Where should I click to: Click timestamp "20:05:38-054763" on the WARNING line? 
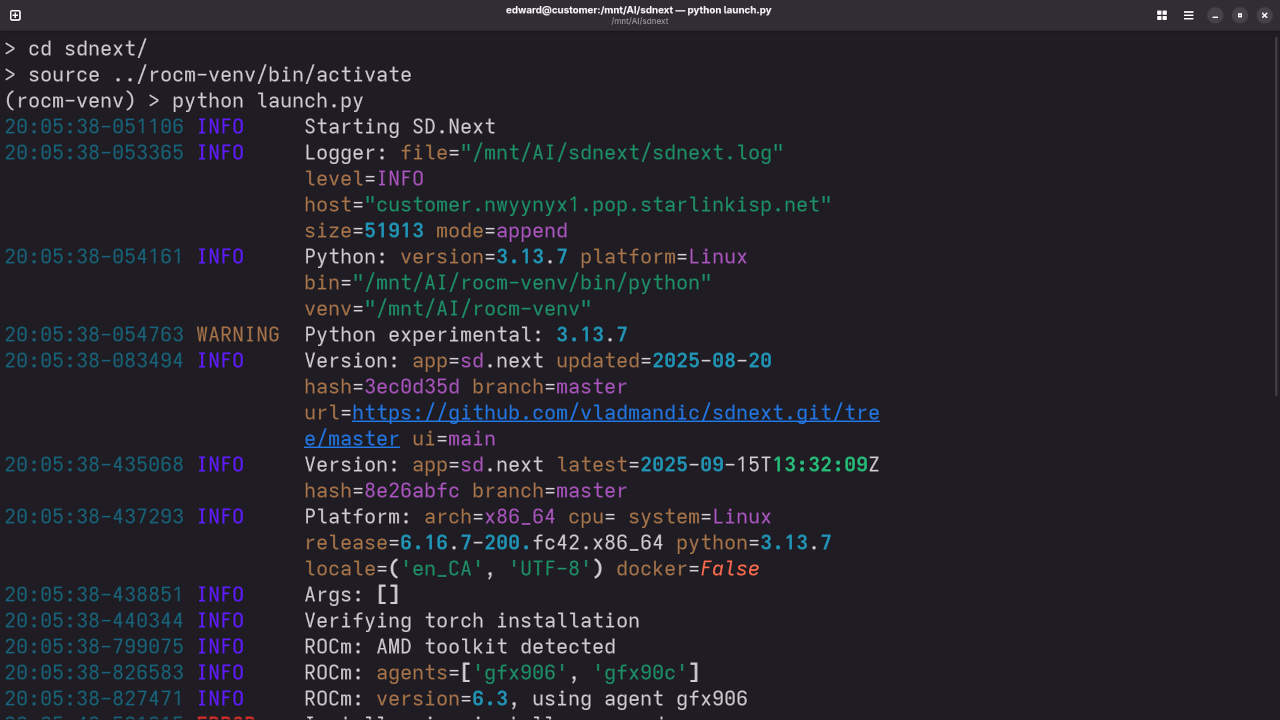[x=94, y=335]
